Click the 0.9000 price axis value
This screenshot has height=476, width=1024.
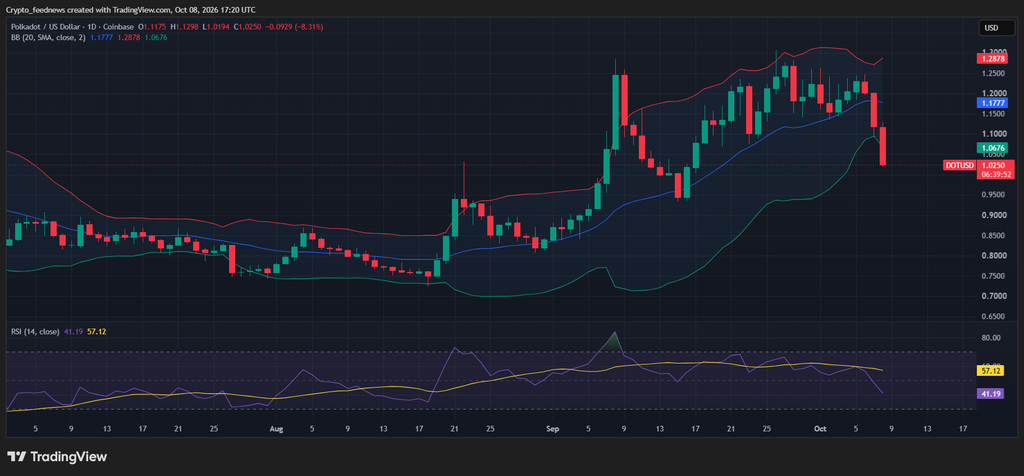(993, 215)
